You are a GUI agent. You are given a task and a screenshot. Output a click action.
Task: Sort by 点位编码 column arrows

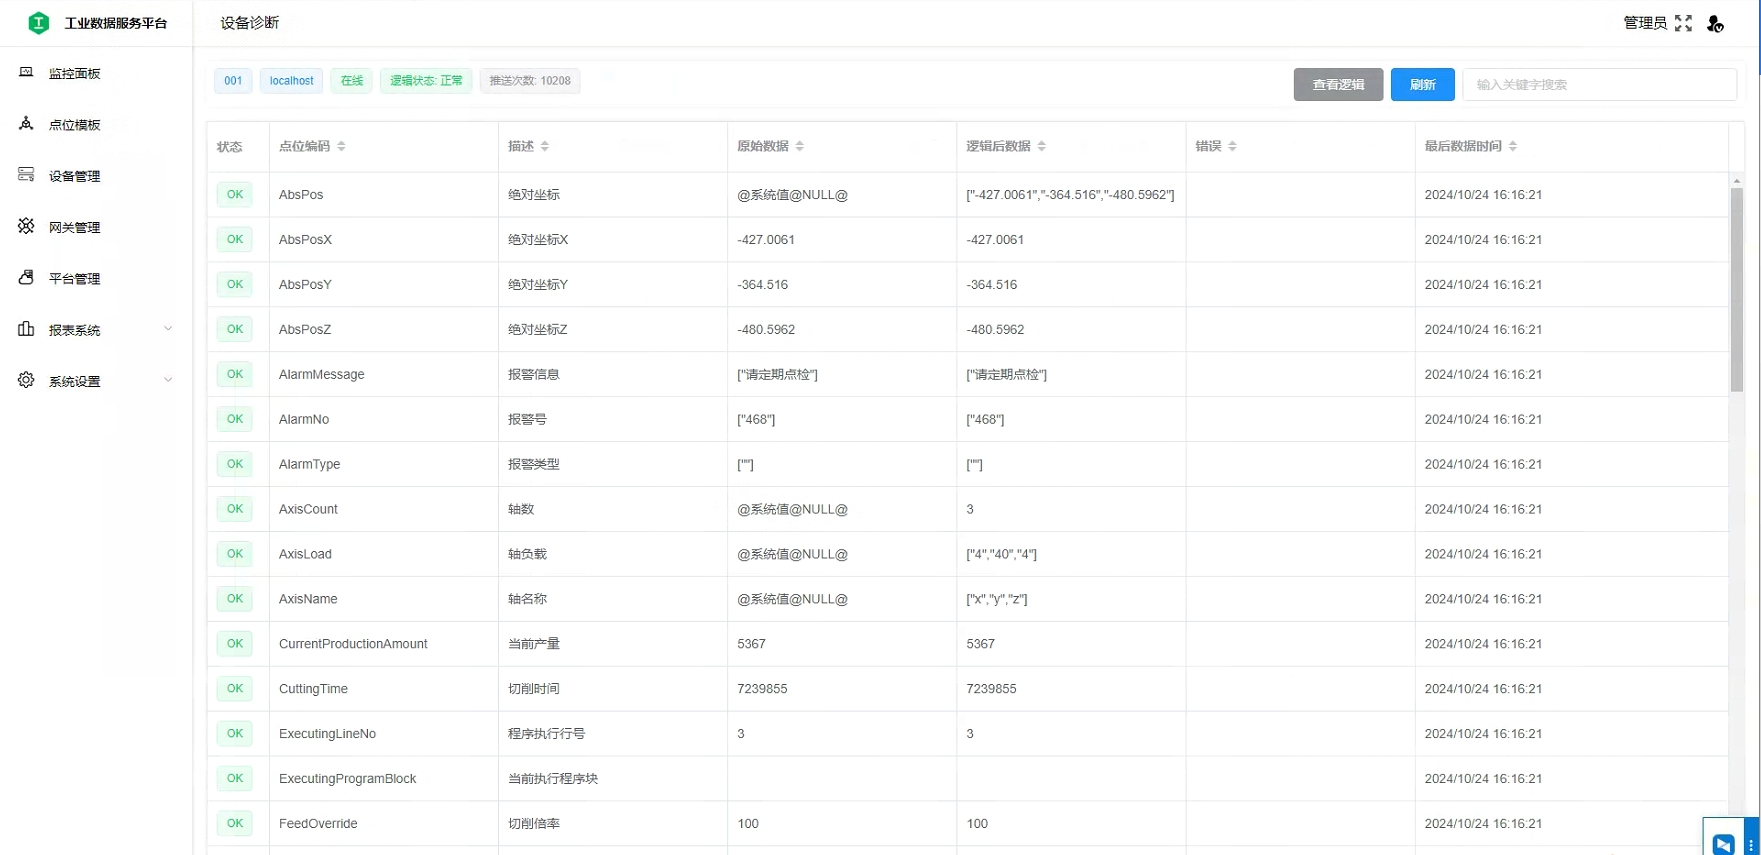coord(341,146)
